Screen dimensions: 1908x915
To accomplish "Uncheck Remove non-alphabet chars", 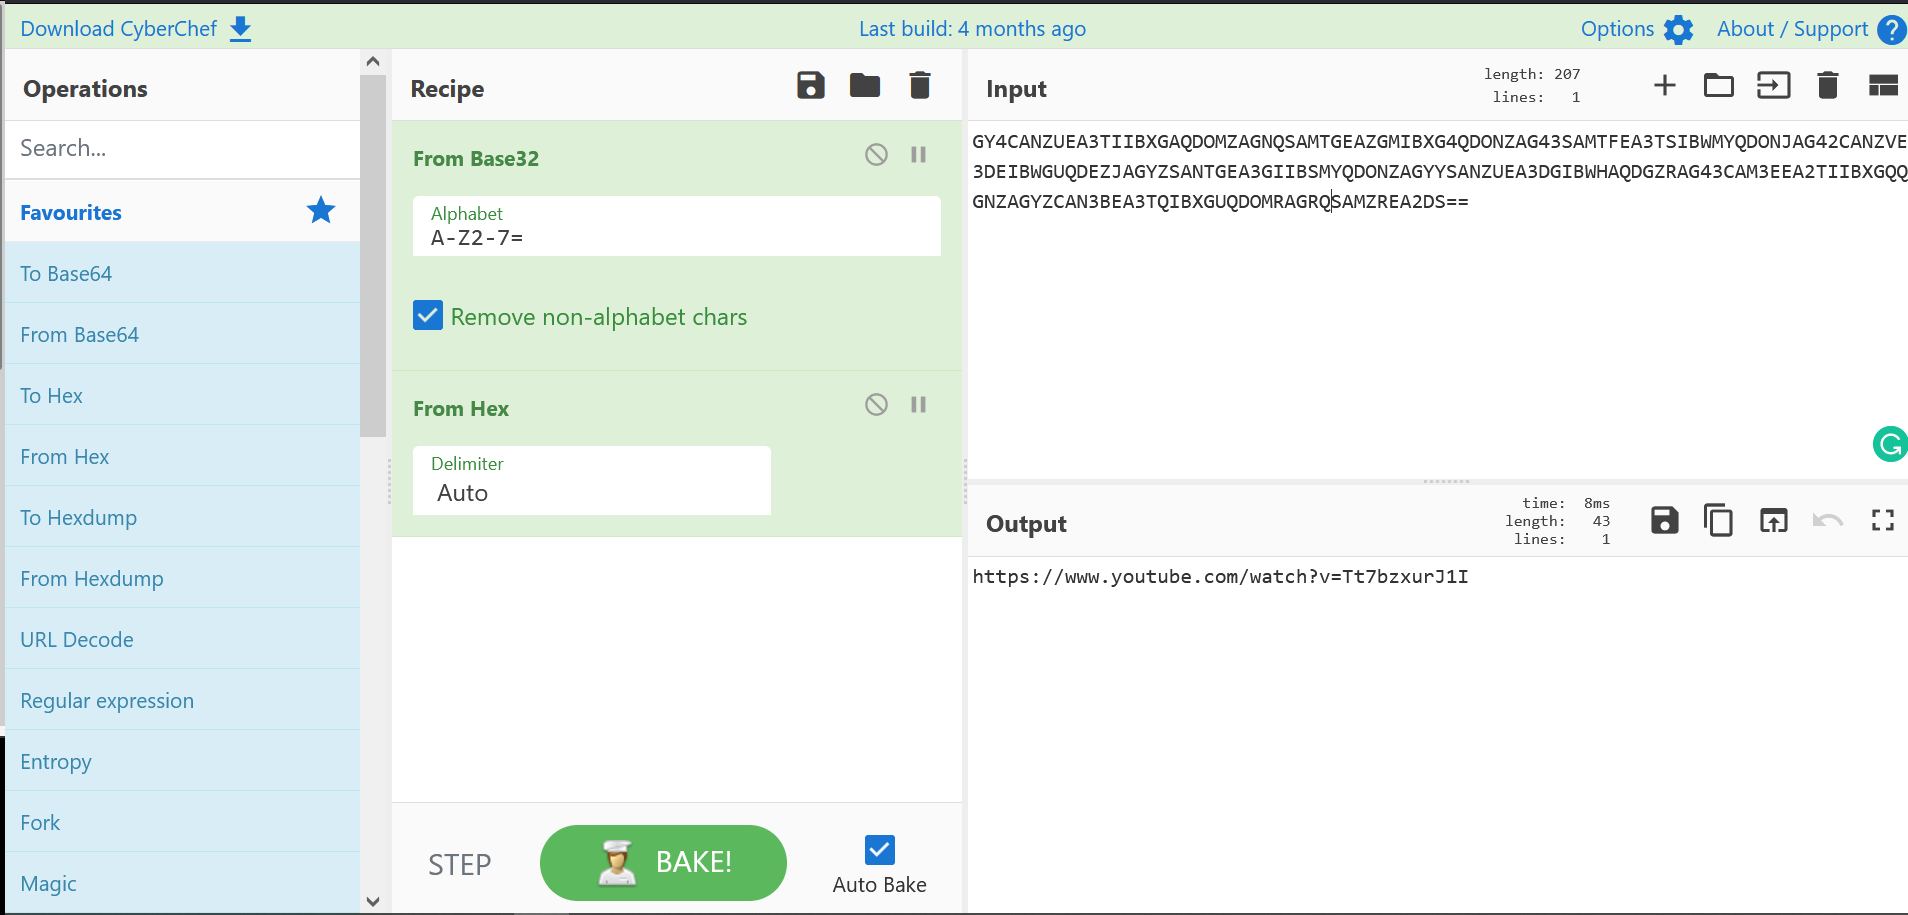I will tap(428, 316).
